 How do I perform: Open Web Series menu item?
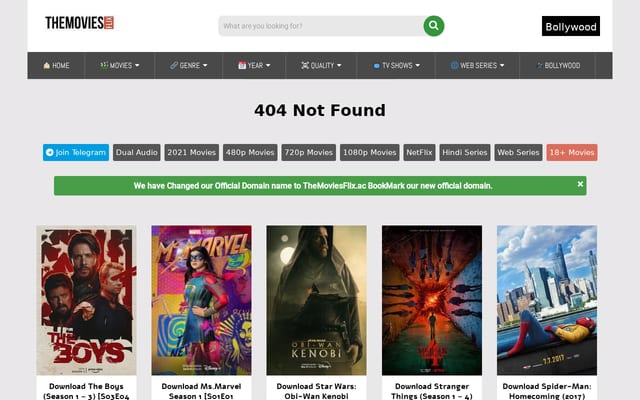pos(478,65)
